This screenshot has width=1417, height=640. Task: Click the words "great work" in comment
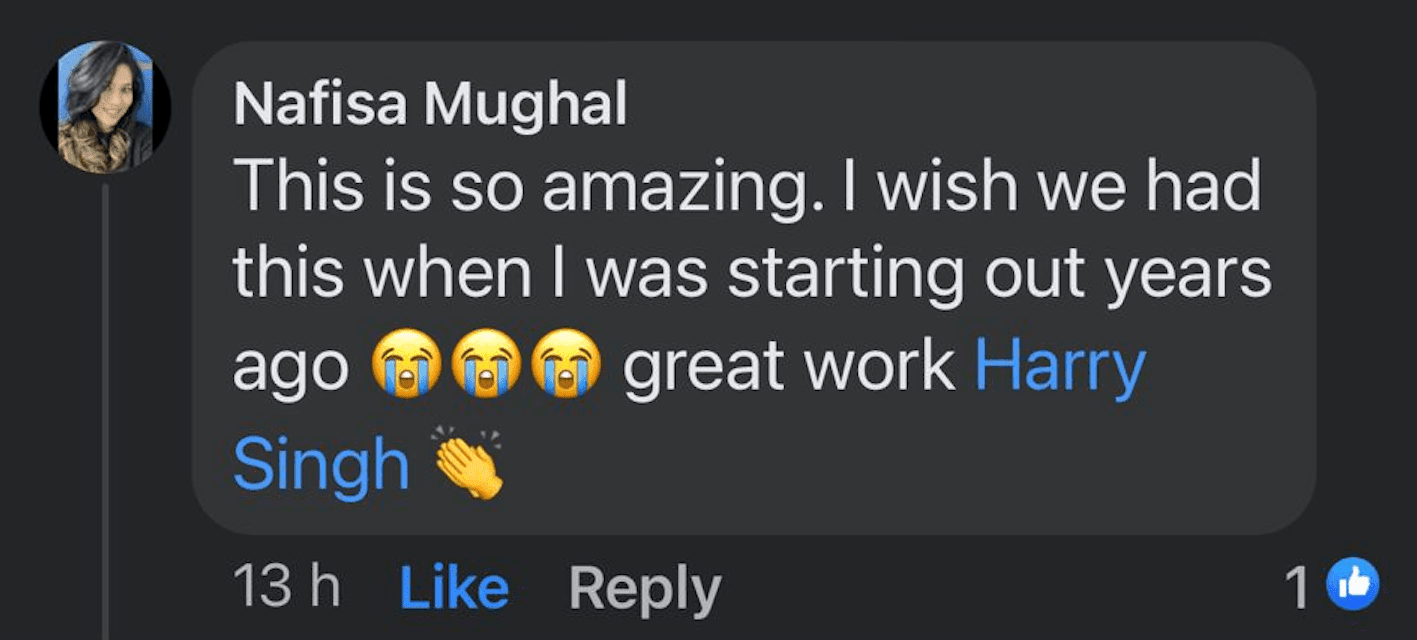(x=788, y=367)
